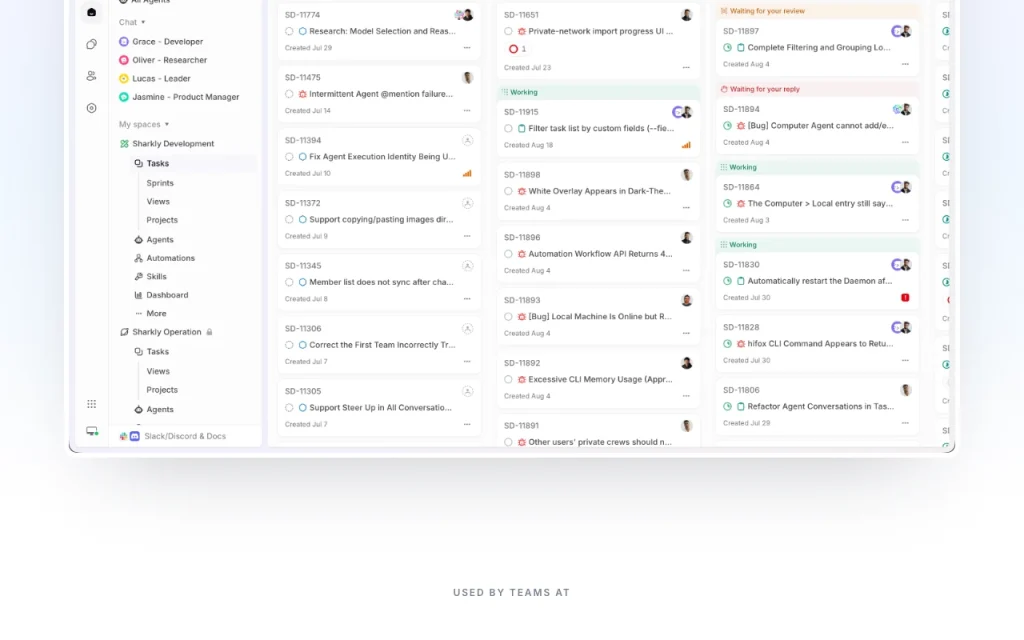Open Tasks under Sharkly Operation
Viewport: 1024px width, 640px height.
(x=157, y=351)
